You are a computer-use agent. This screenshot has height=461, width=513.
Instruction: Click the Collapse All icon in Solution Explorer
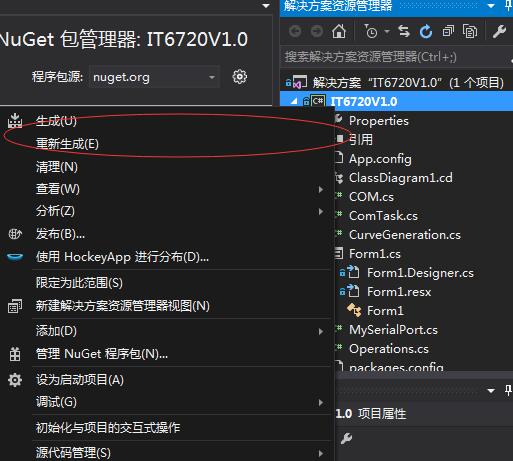click(448, 32)
